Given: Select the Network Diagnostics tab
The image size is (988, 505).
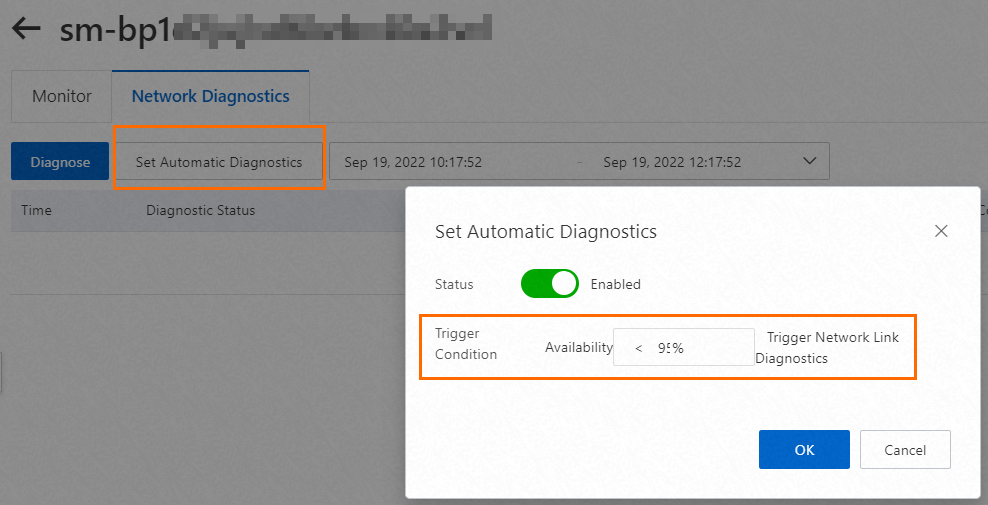Looking at the screenshot, I should pyautogui.click(x=210, y=97).
